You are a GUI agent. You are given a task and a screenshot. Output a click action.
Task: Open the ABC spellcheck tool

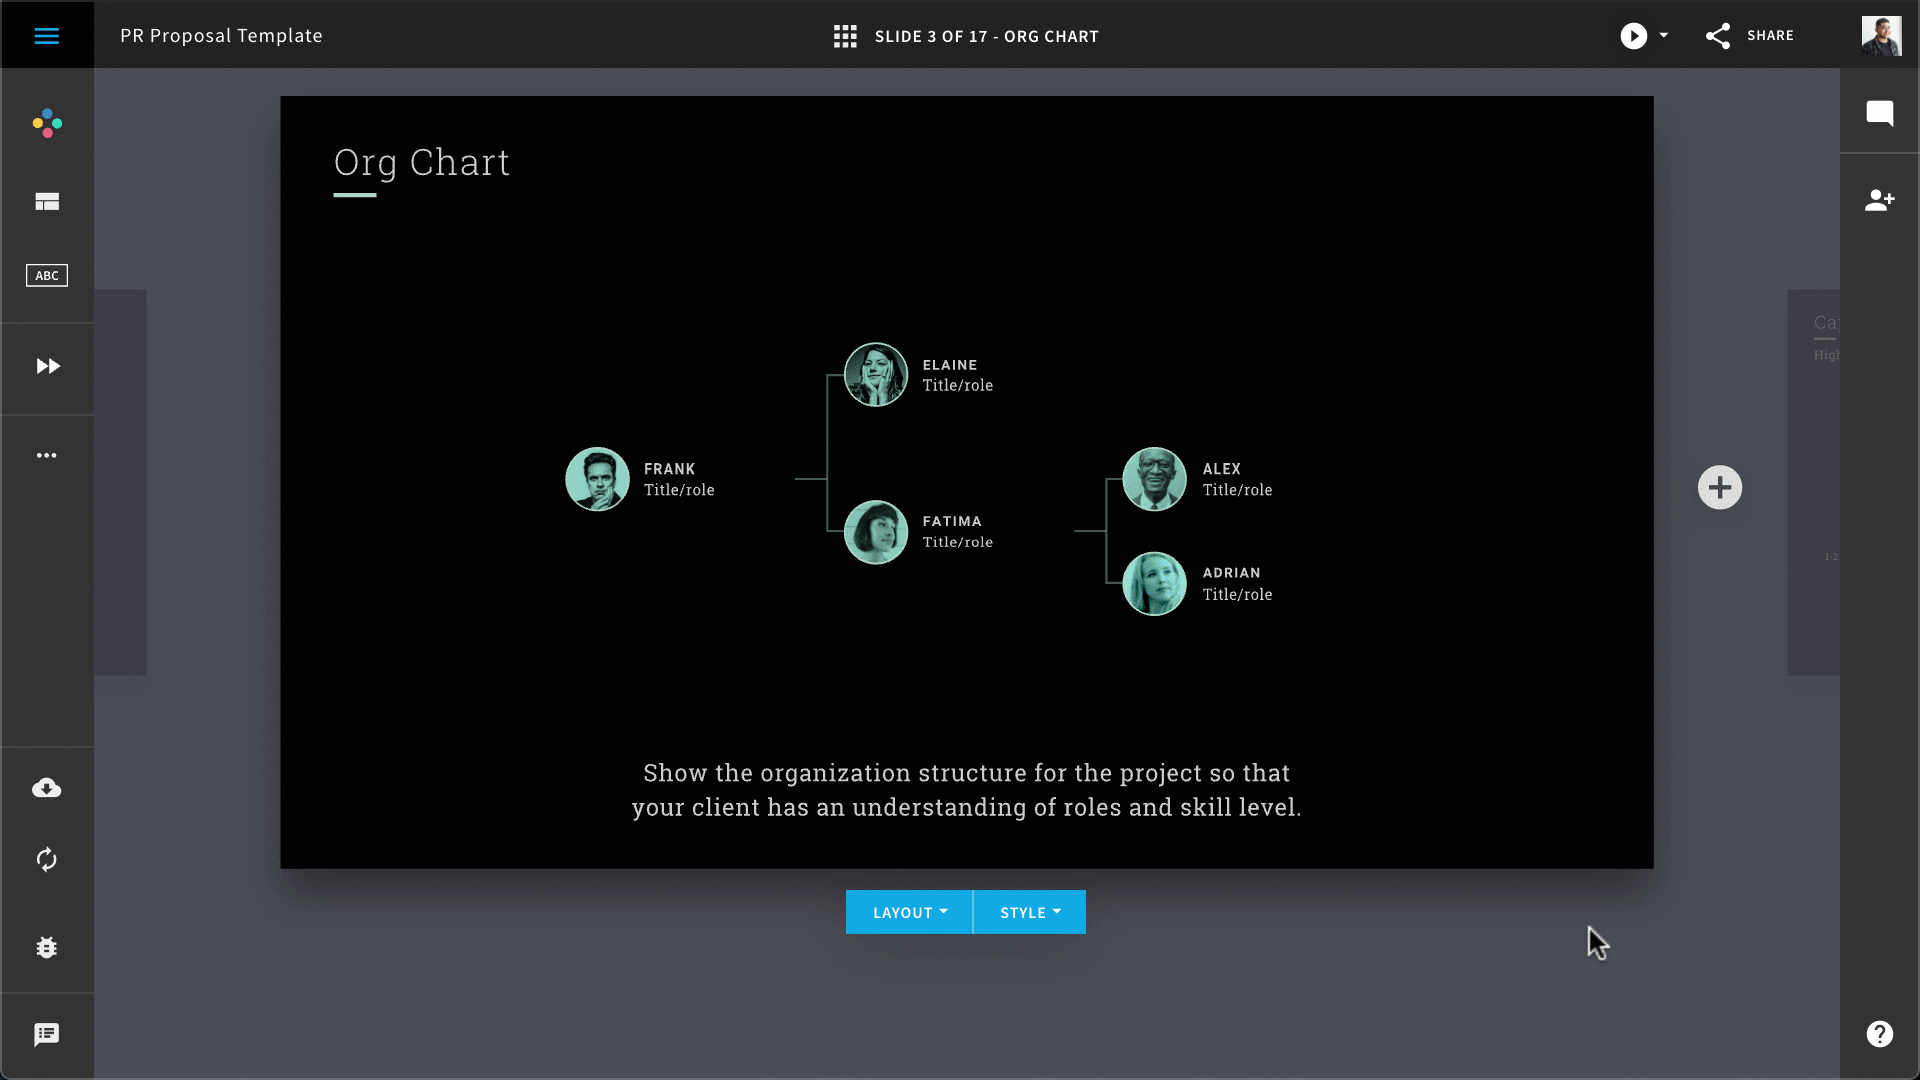click(x=46, y=275)
